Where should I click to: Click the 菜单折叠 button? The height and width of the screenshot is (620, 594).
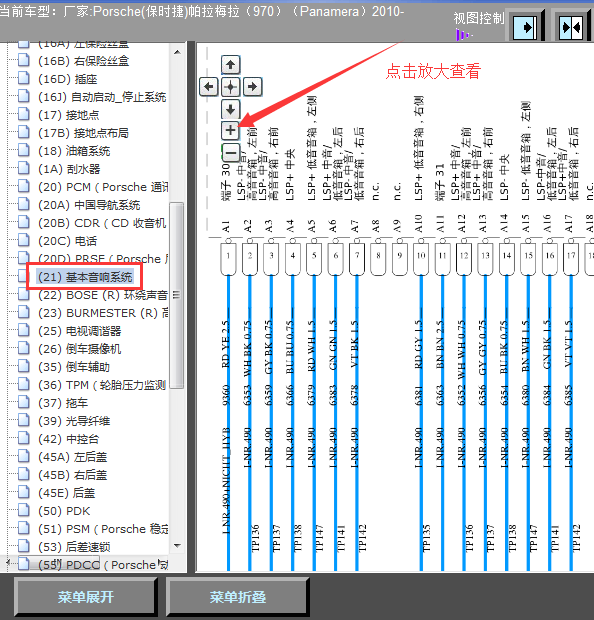coord(238,597)
